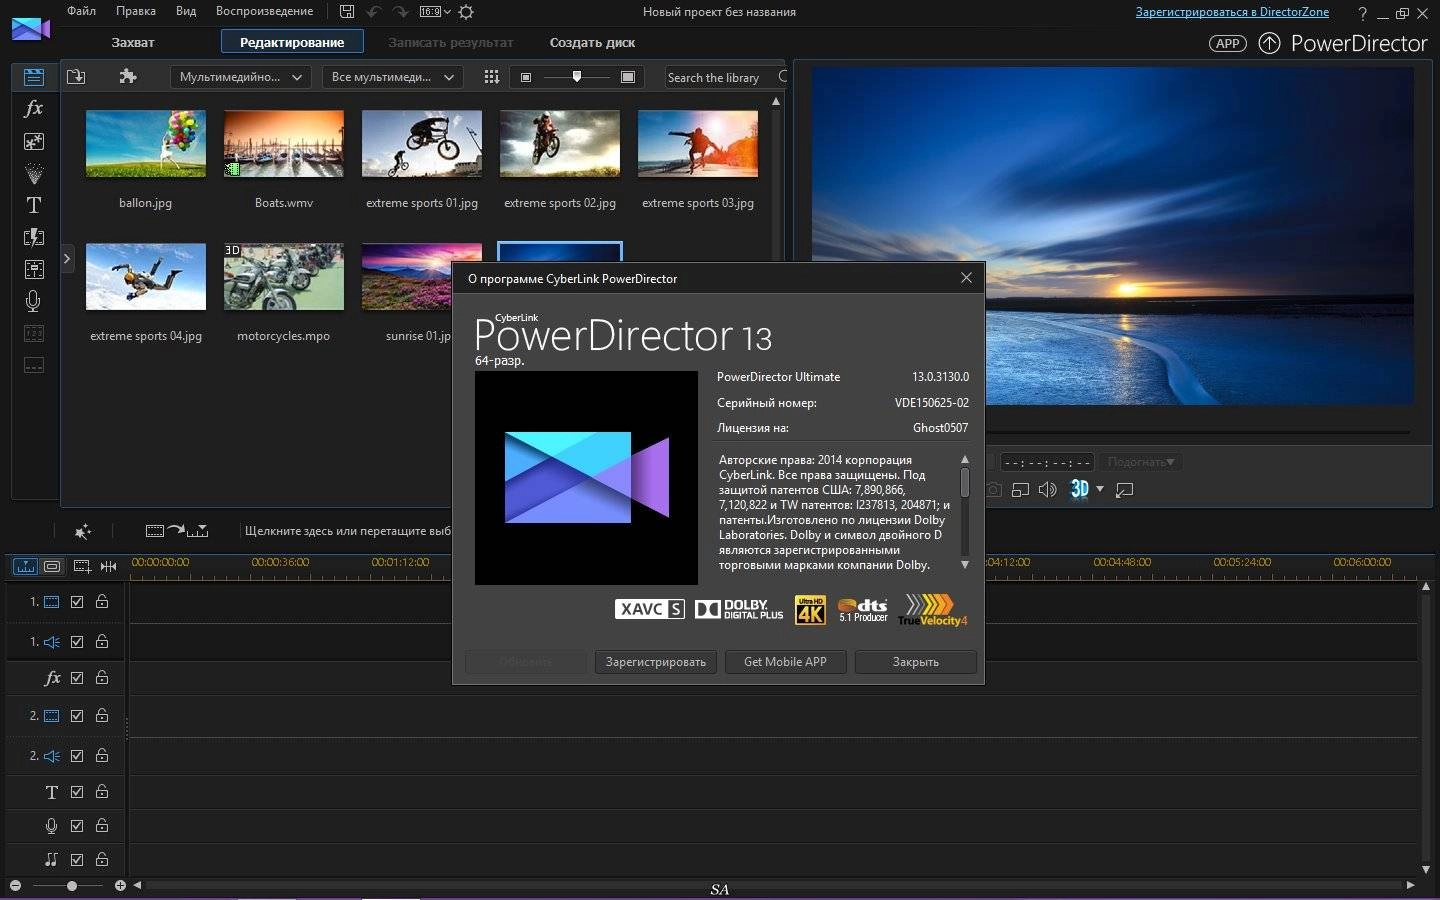Adjust the library thumbnail size slider
The image size is (1440, 900).
(577, 77)
